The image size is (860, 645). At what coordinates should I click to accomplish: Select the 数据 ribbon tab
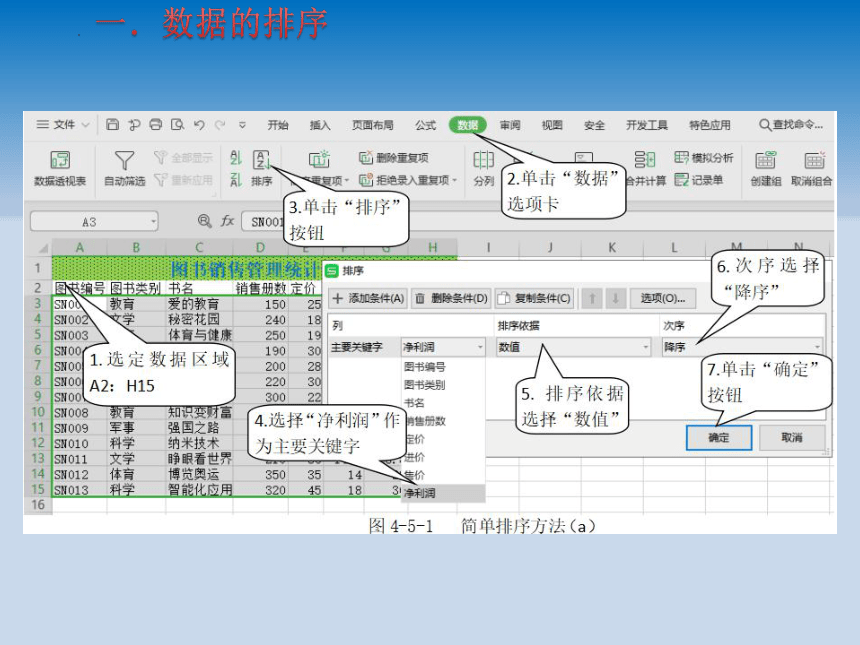[x=467, y=125]
